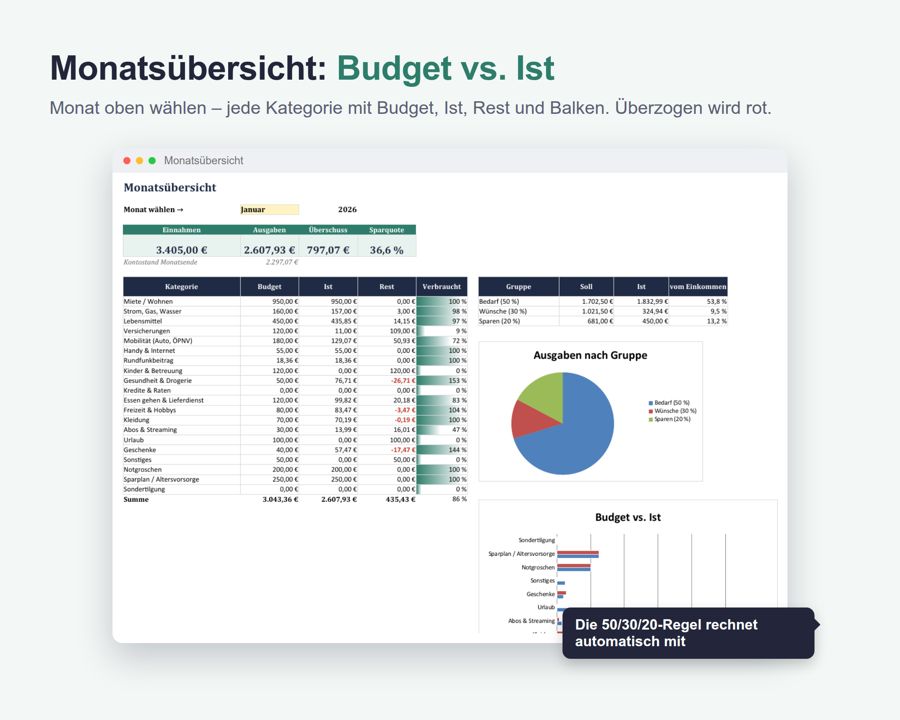
Task: Click the 'vom Einkommen' column header
Action: [698, 287]
